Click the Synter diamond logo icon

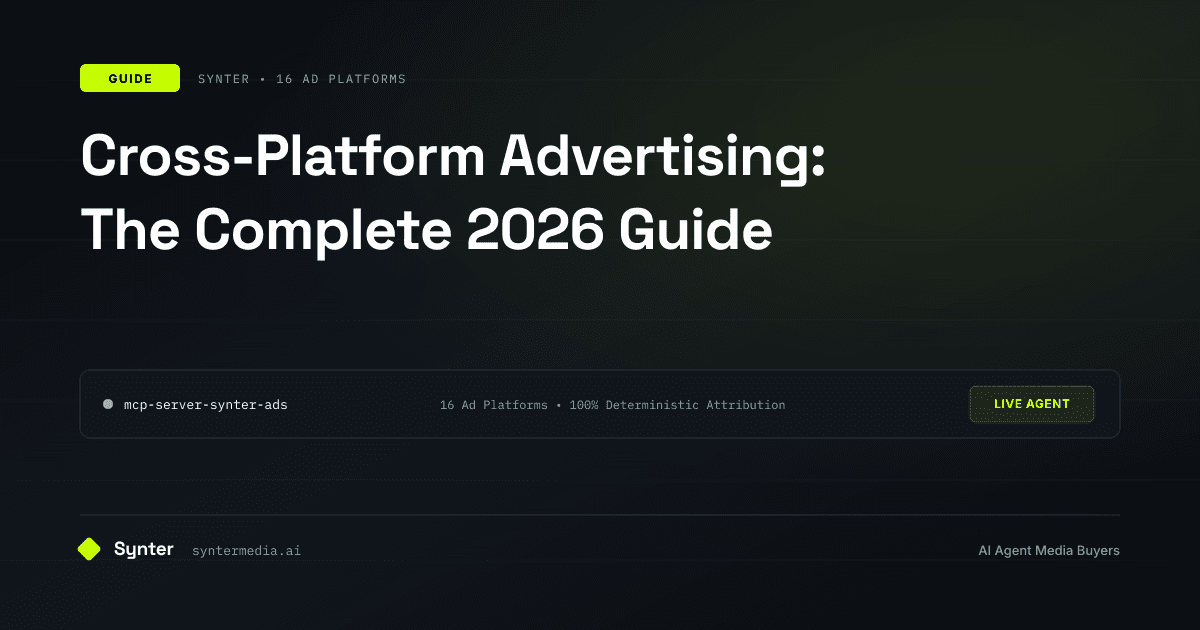point(89,549)
